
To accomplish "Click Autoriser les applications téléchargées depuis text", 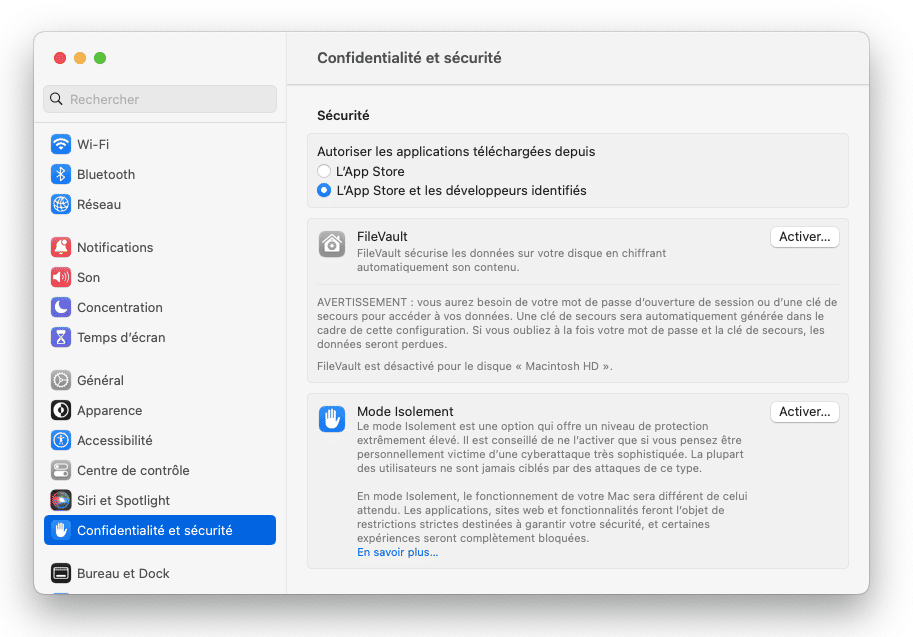I will click(456, 151).
